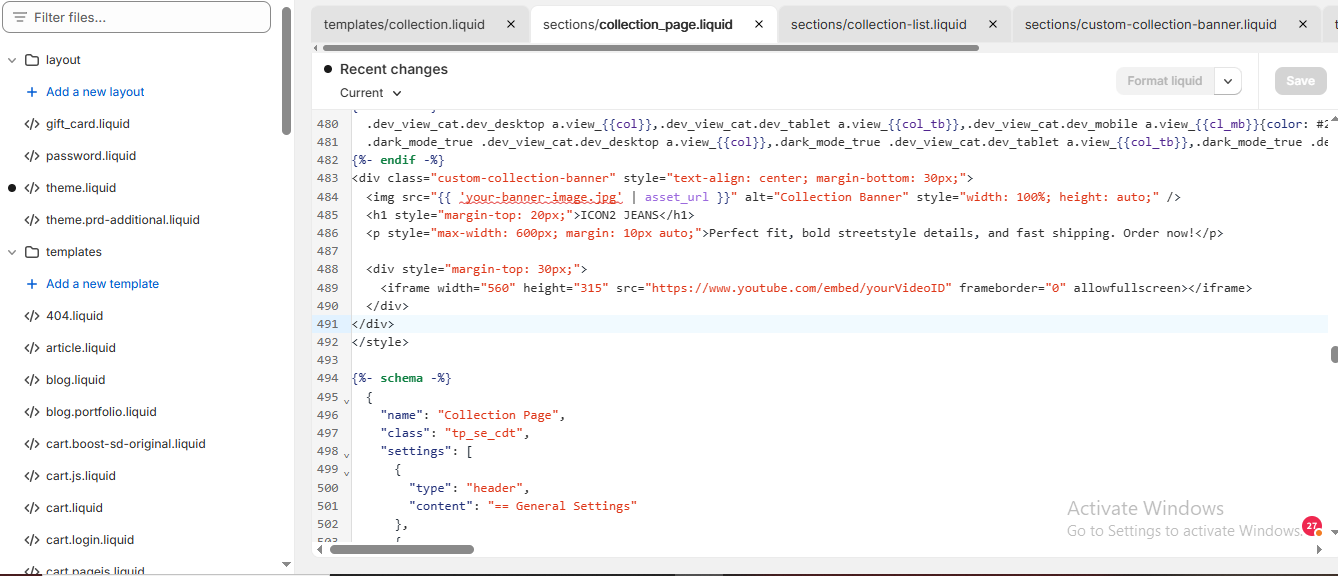The width and height of the screenshot is (1338, 576).
Task: Click Add a new template link
Action: [102, 284]
